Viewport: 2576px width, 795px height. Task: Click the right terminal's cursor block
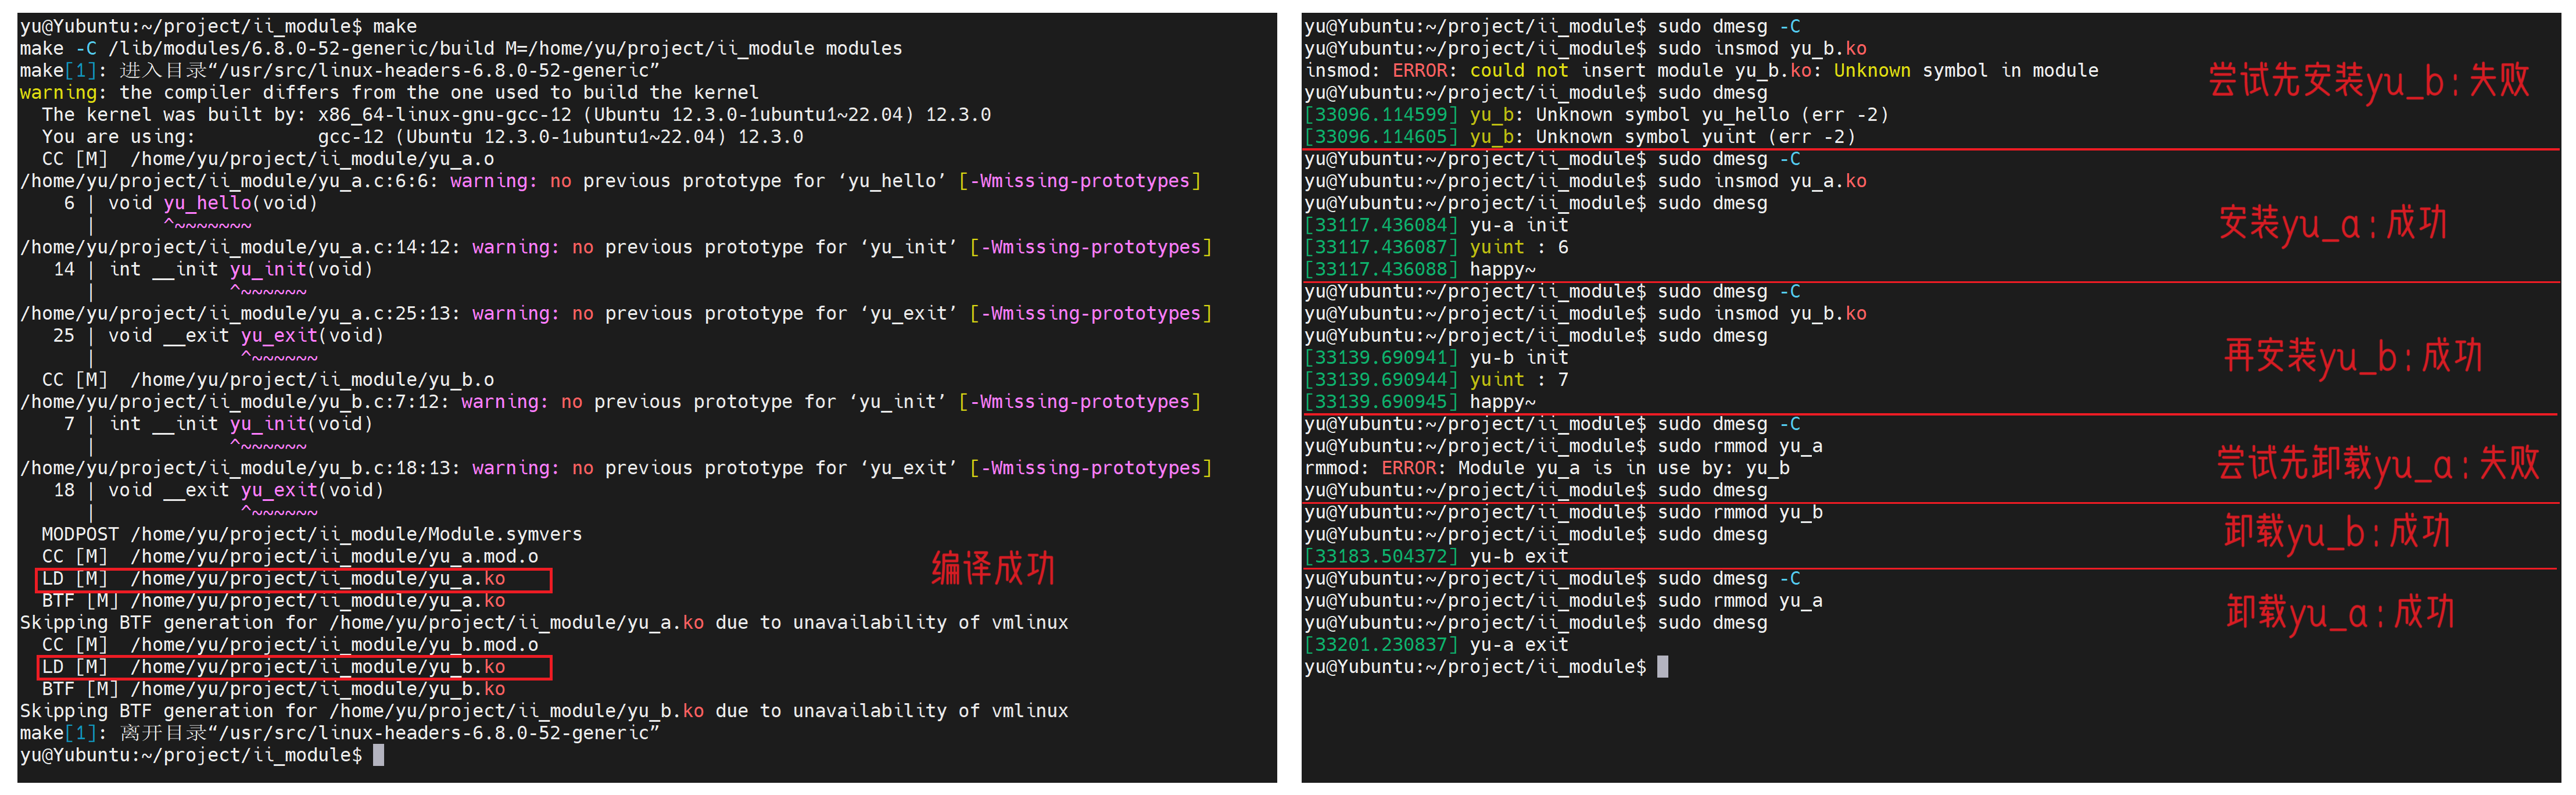[x=1662, y=667]
